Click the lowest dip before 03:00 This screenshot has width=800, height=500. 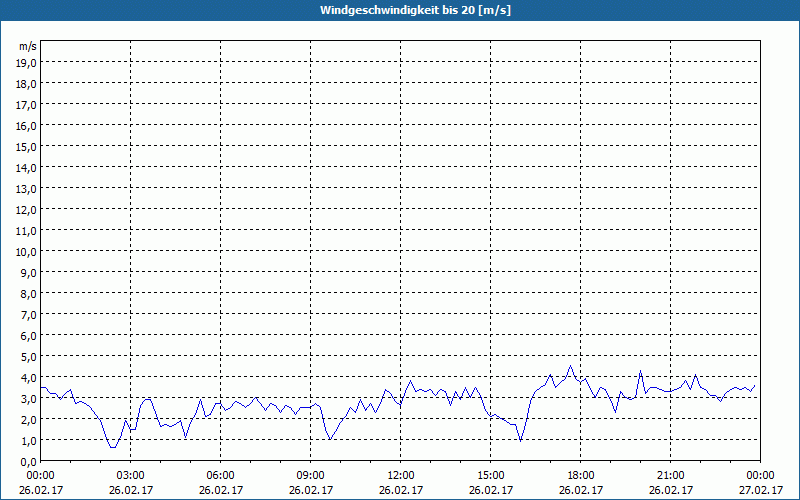coord(113,447)
